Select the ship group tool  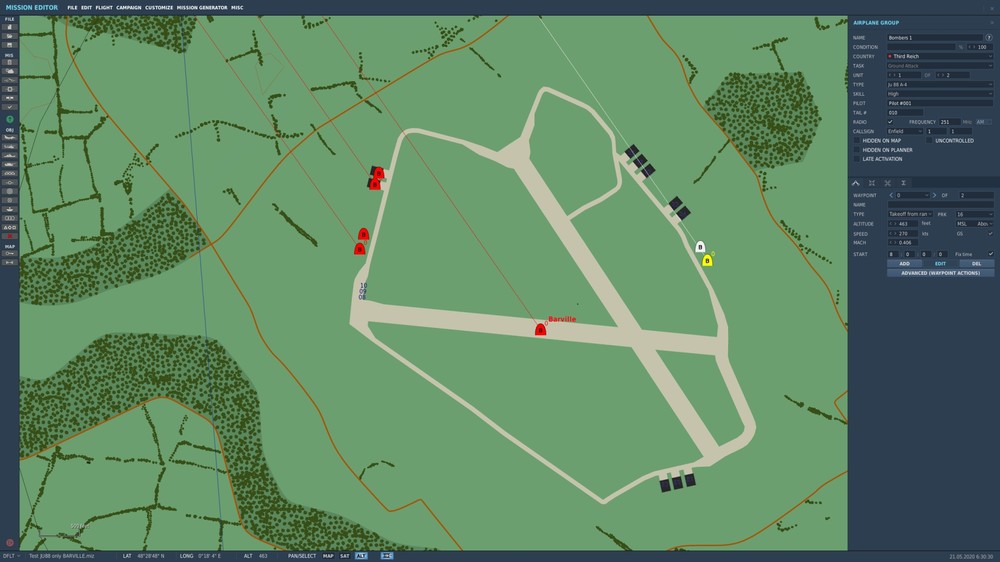pos(10,155)
